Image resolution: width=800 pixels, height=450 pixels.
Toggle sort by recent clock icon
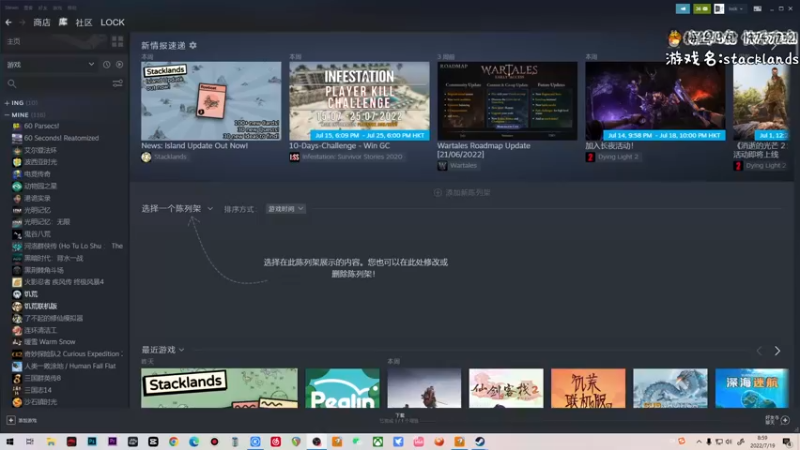(x=107, y=65)
